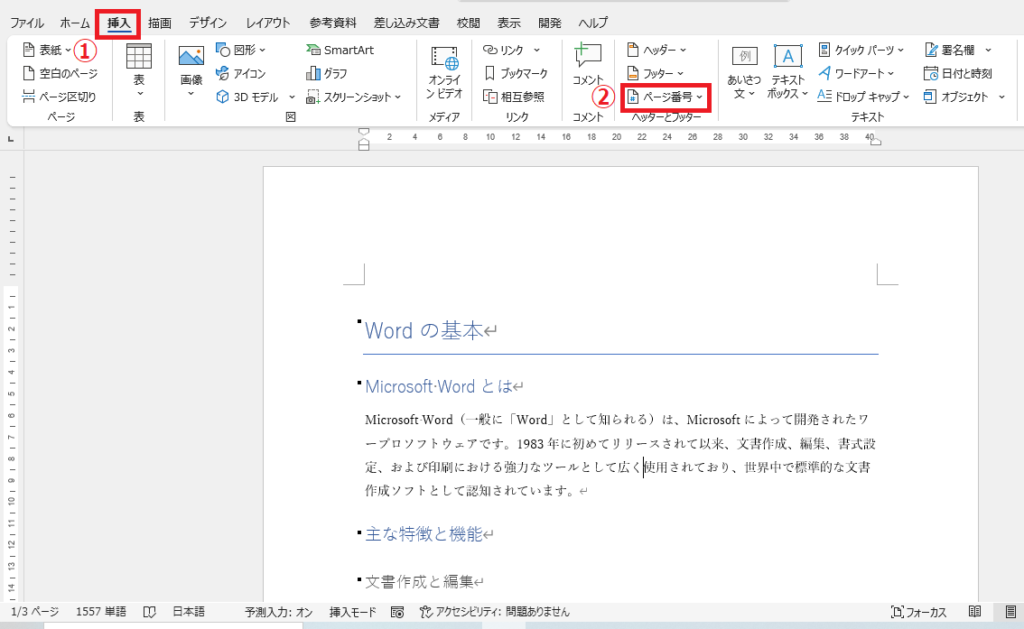The width and height of the screenshot is (1024, 629).
Task: Open the ヘッダー header dropdown
Action: click(x=656, y=50)
